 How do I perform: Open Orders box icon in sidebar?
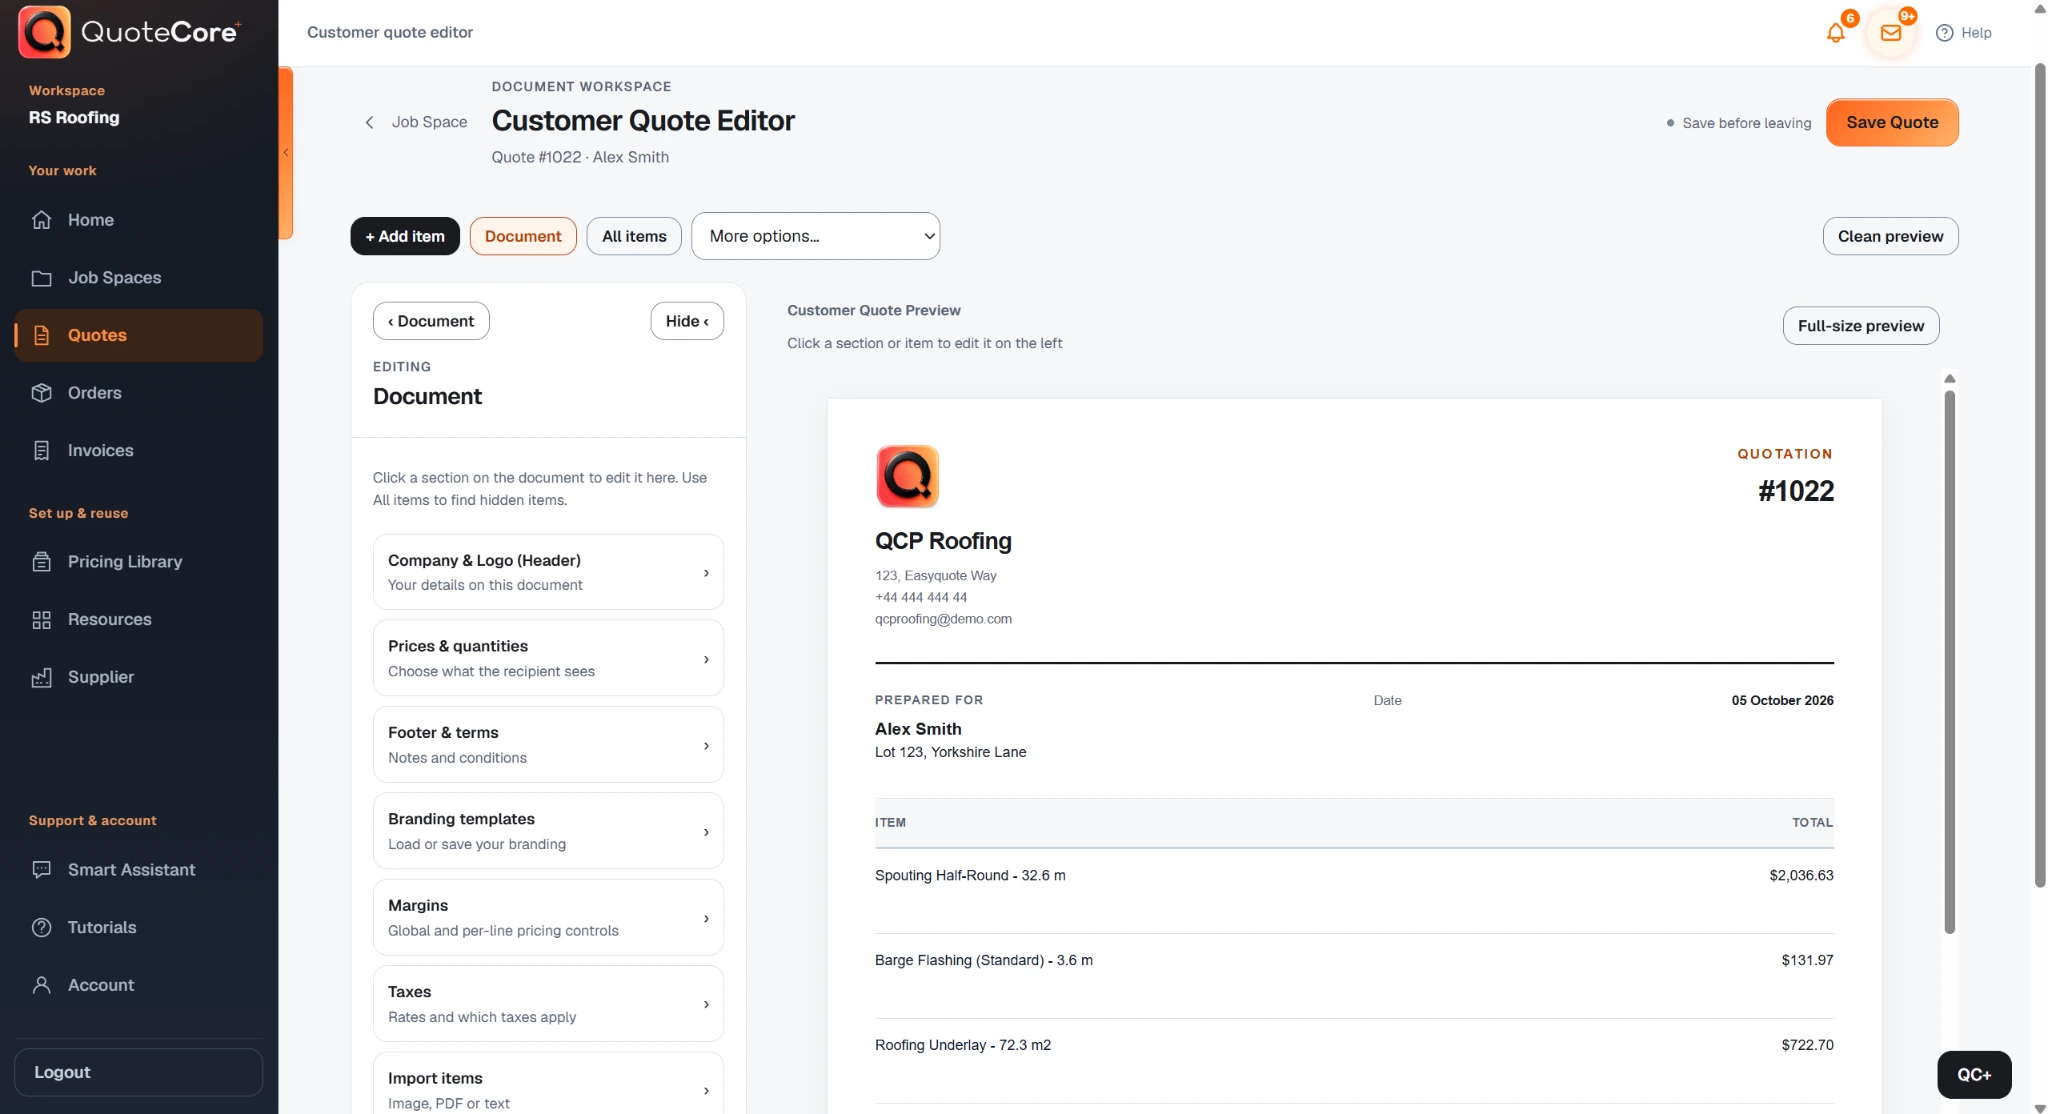[41, 393]
